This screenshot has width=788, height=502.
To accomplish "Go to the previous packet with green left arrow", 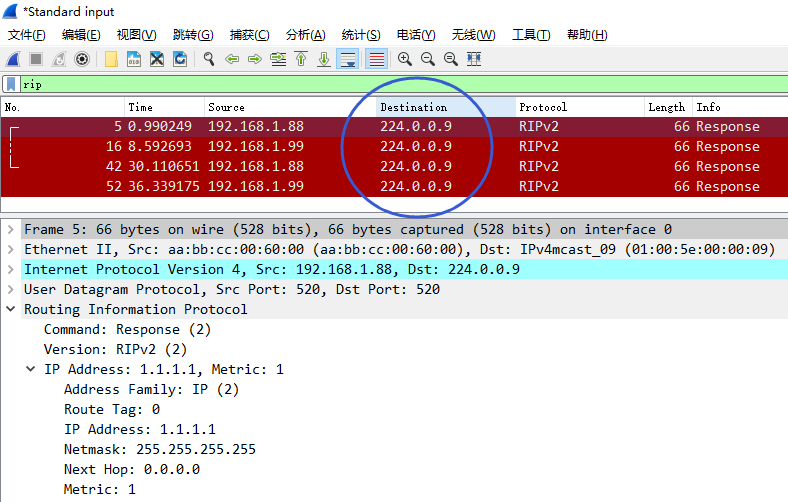I will coord(232,59).
